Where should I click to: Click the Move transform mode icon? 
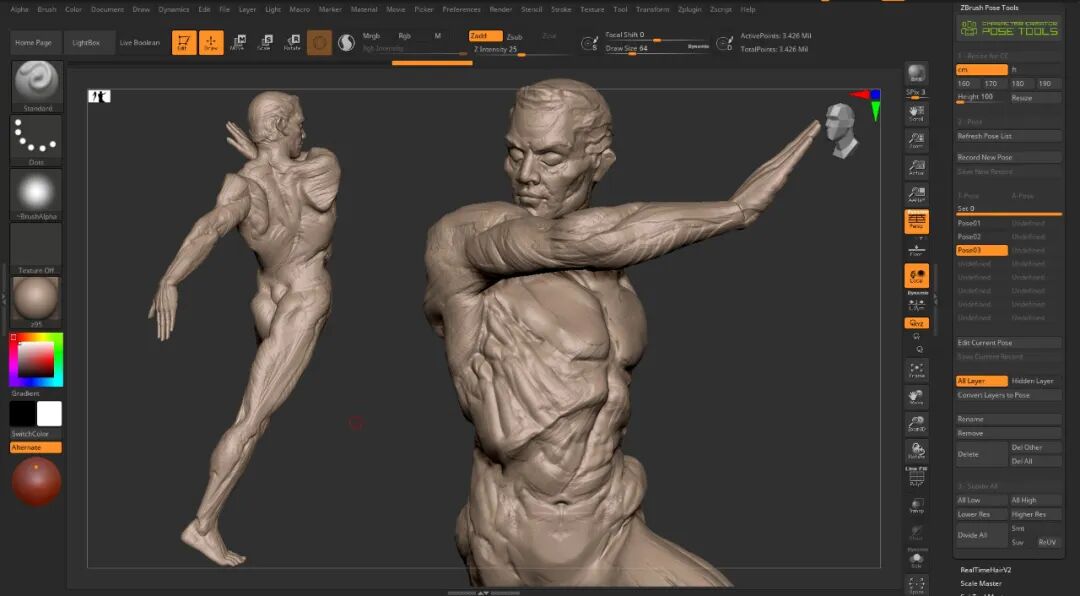click(238, 43)
